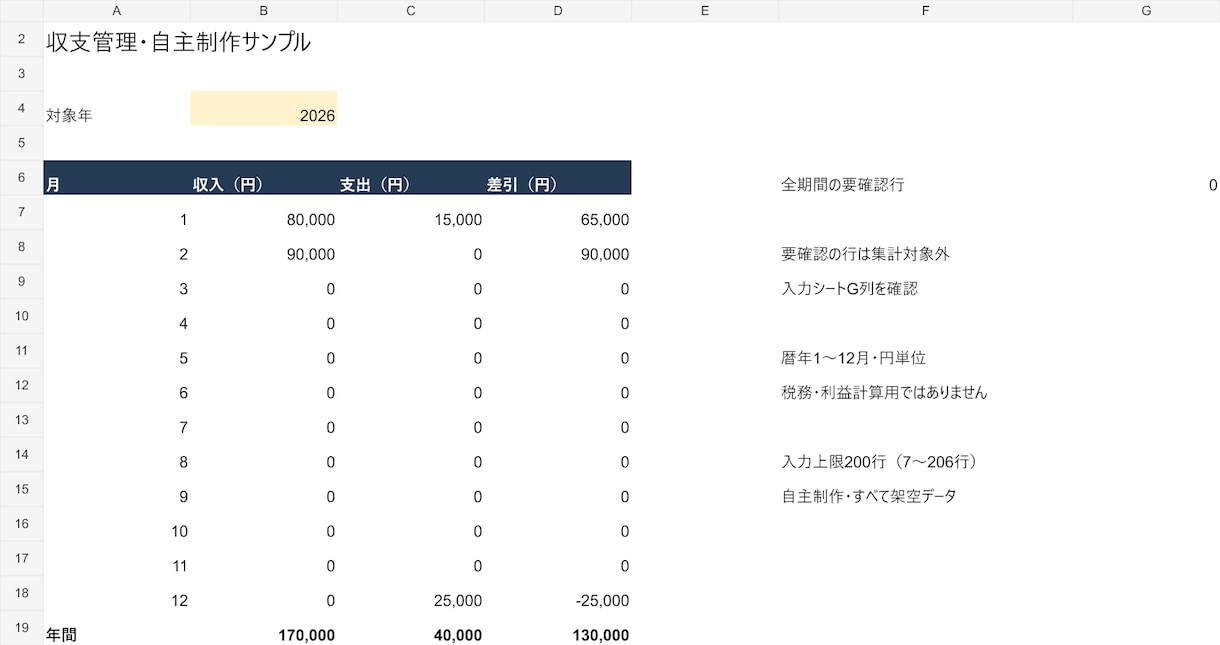Select column B header

coord(264,10)
